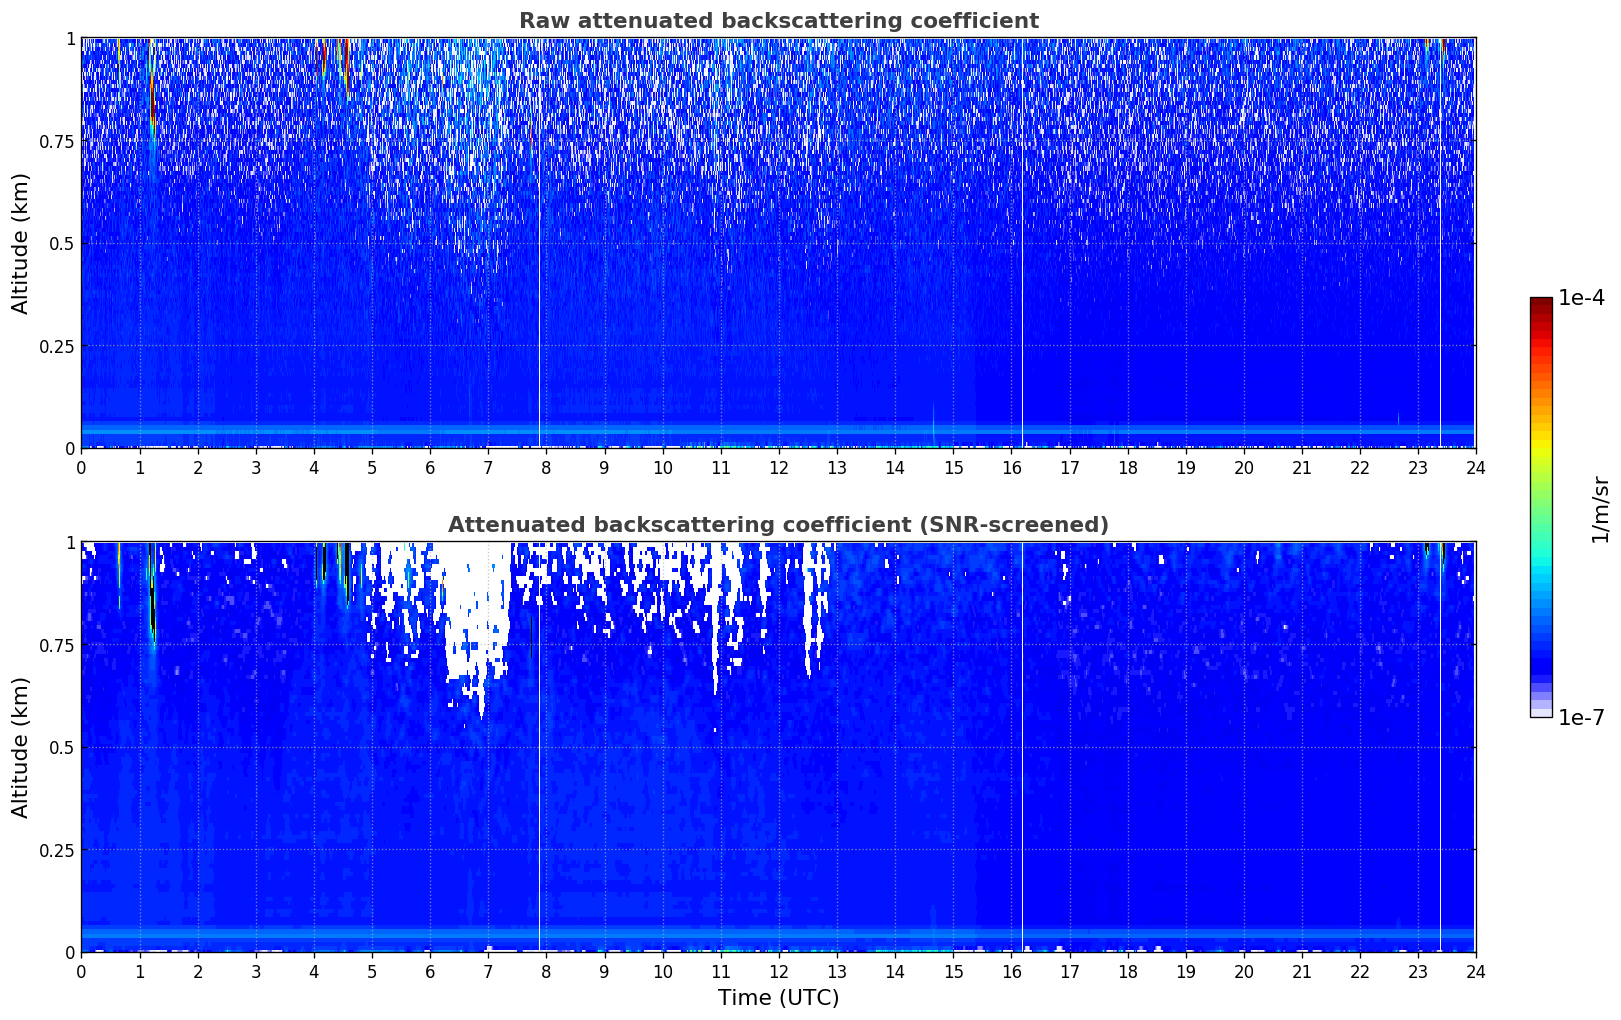Click the bottom plot's 'Altitude (km)' label
The height and width of the screenshot is (1020, 1621).
(x=21, y=747)
